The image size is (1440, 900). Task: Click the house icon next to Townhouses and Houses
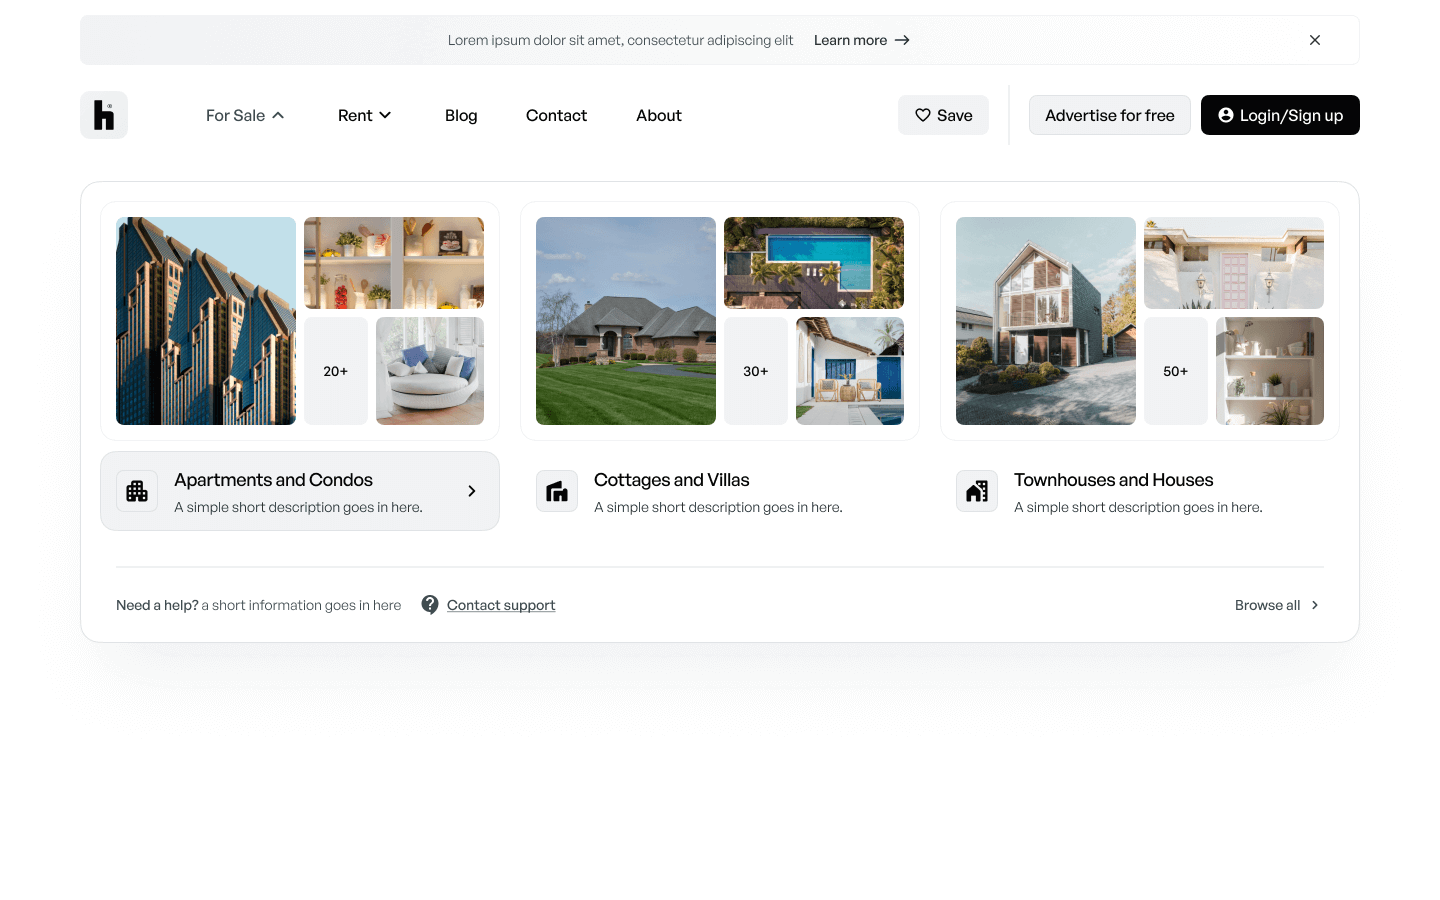point(977,491)
